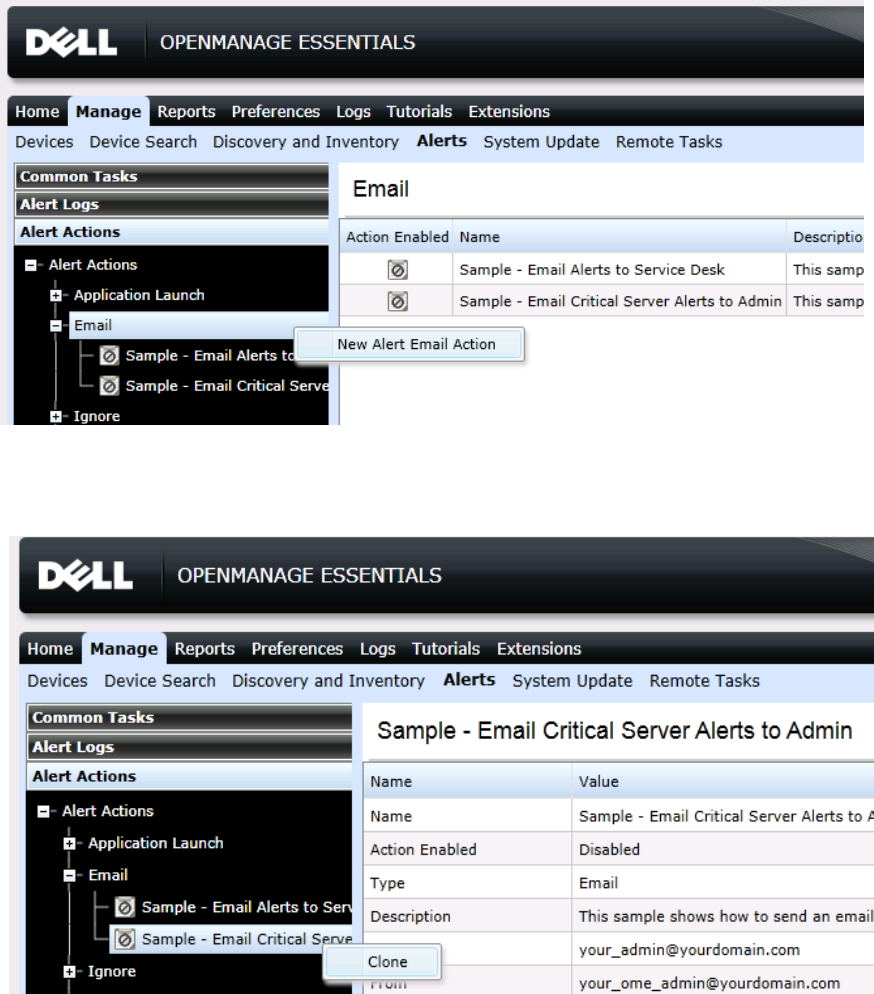Viewport: 874px width, 994px height.
Task: Collapse the Email node in upper screenshot tree
Action: pos(56,326)
